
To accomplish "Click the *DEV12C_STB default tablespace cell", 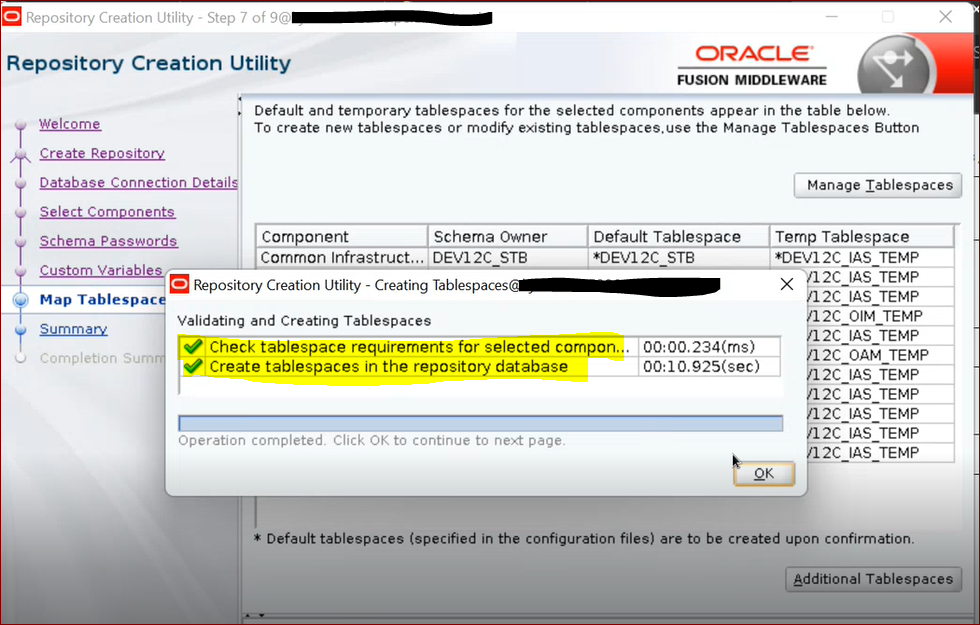I will [678, 258].
